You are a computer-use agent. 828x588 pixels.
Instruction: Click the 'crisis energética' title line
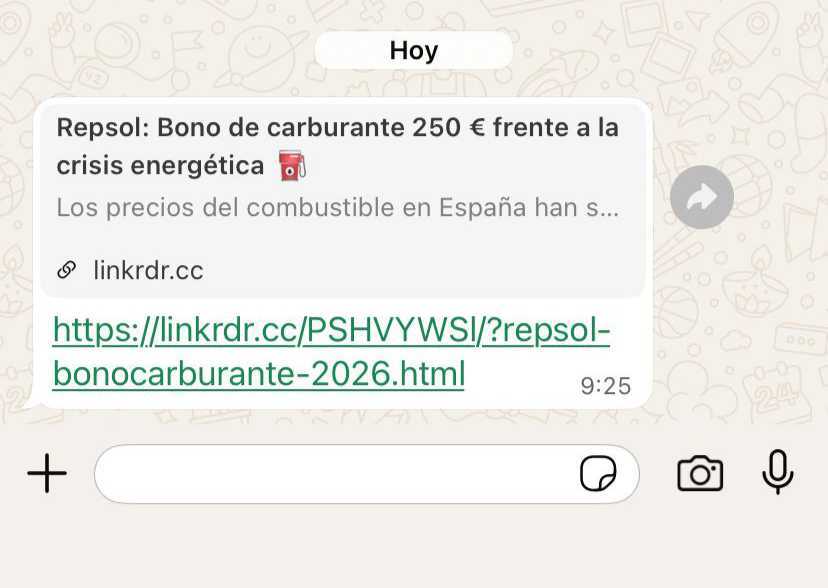click(x=160, y=166)
